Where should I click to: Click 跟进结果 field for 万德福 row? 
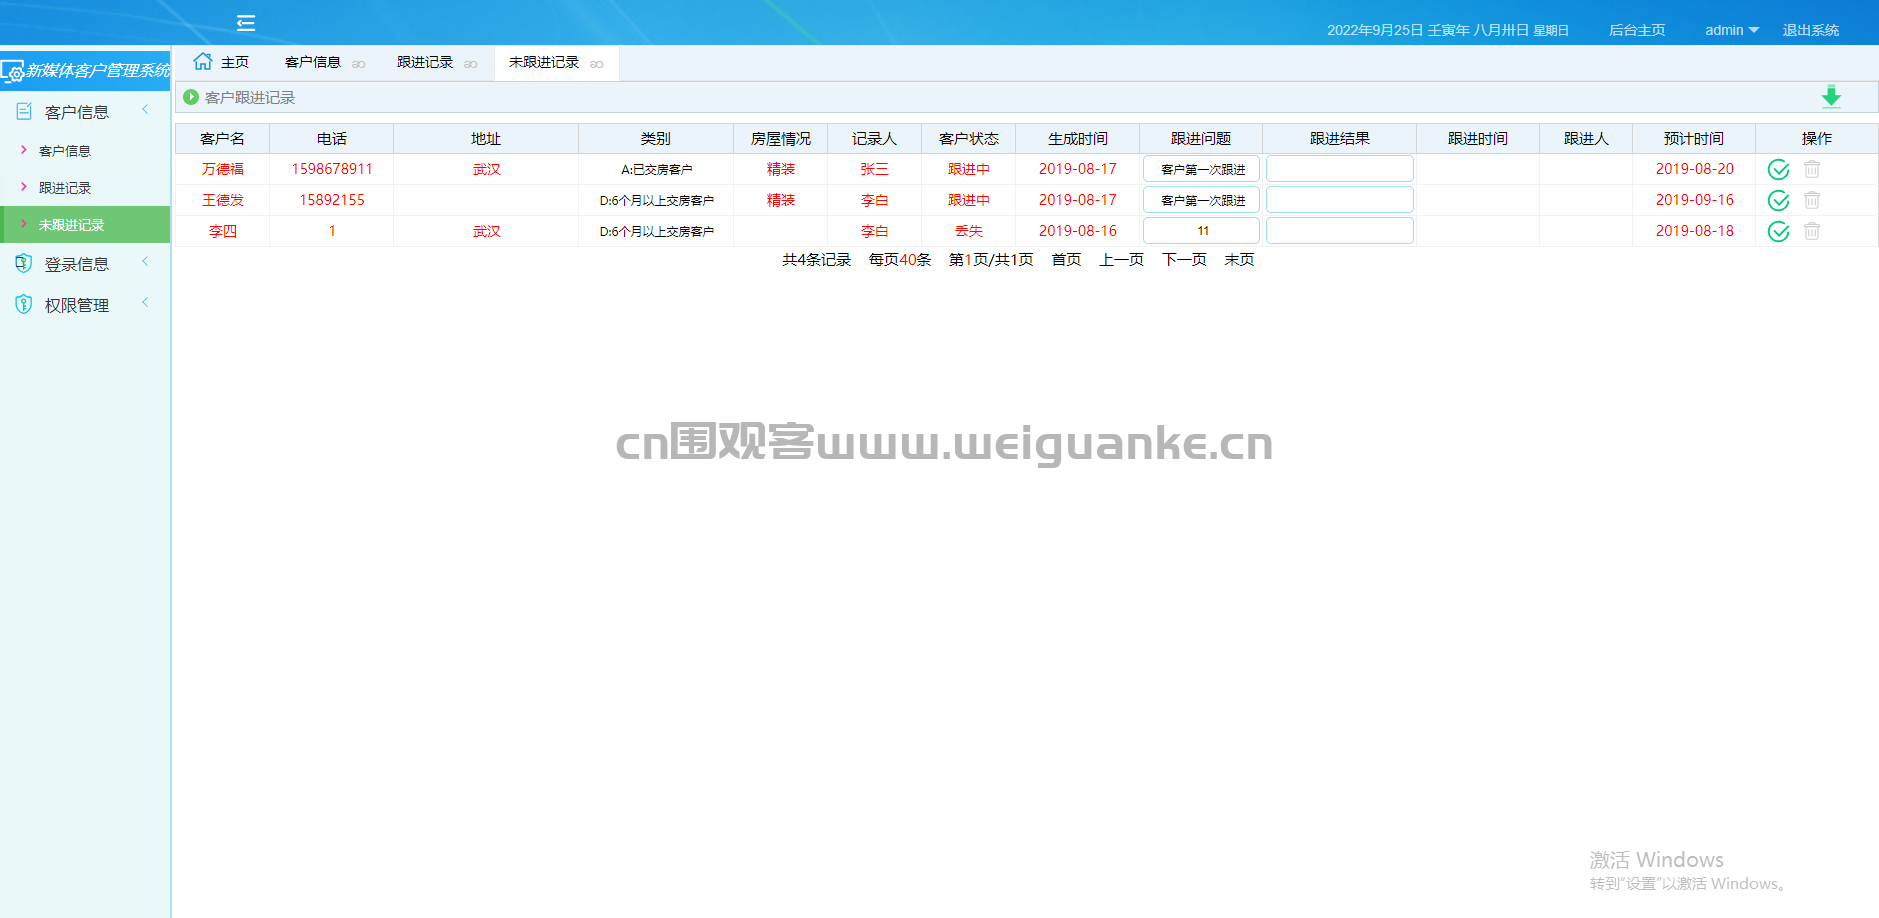point(1340,169)
